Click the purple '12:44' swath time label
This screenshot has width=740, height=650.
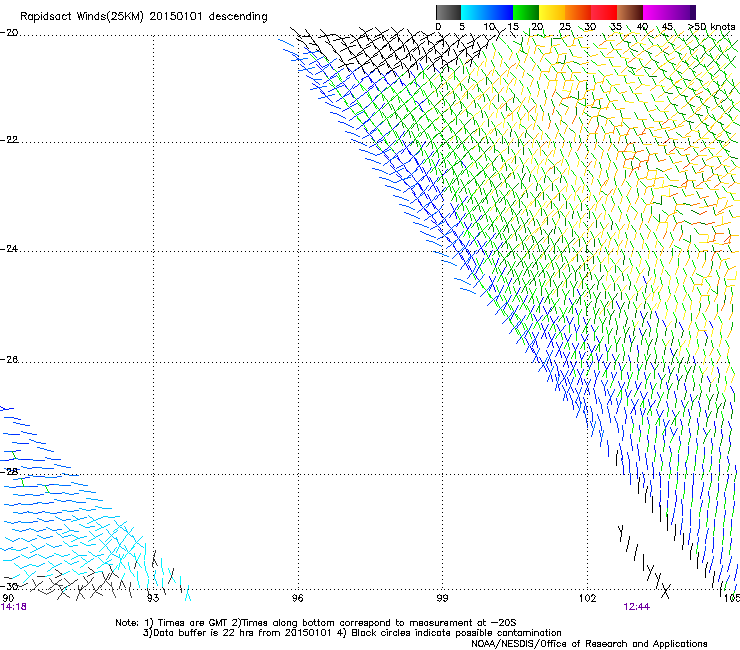click(636, 607)
